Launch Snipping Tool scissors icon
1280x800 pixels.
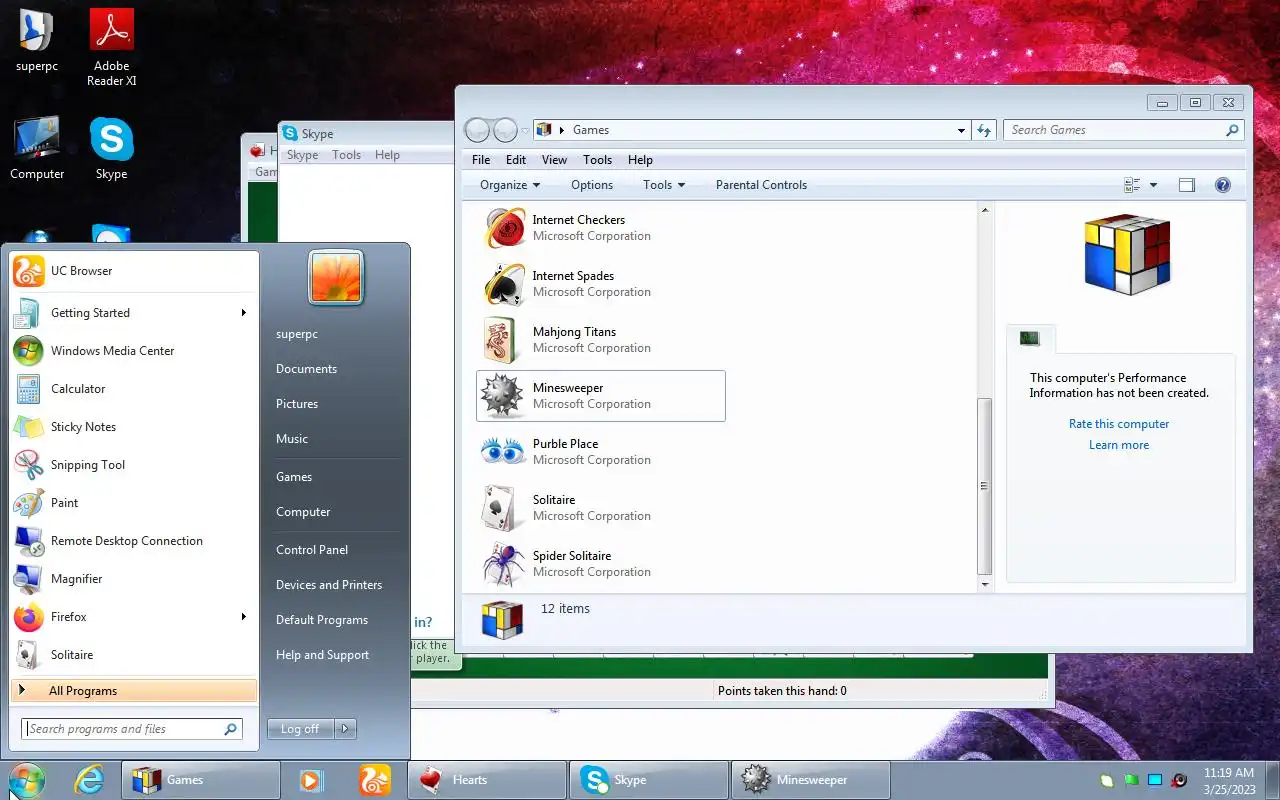28,465
